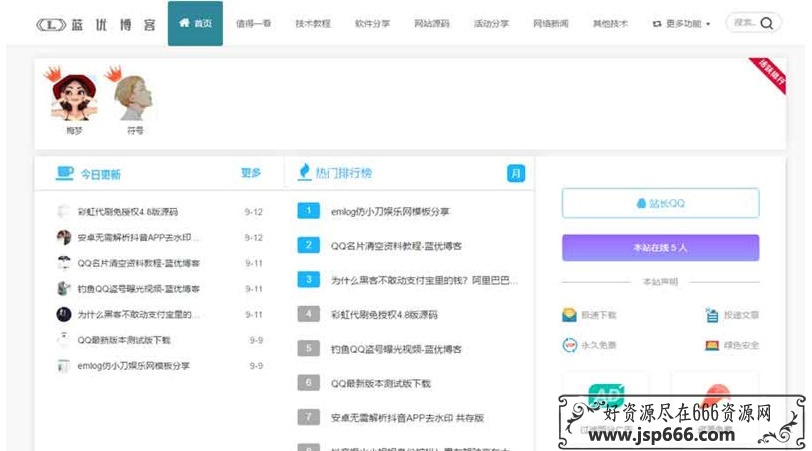
Task: Click the 快速下载 icon
Action: pyautogui.click(x=570, y=315)
